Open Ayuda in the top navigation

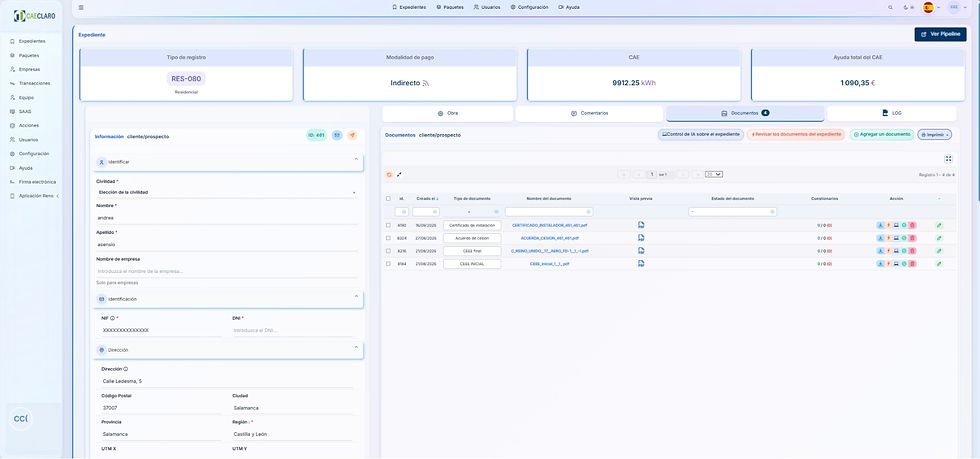coord(569,8)
